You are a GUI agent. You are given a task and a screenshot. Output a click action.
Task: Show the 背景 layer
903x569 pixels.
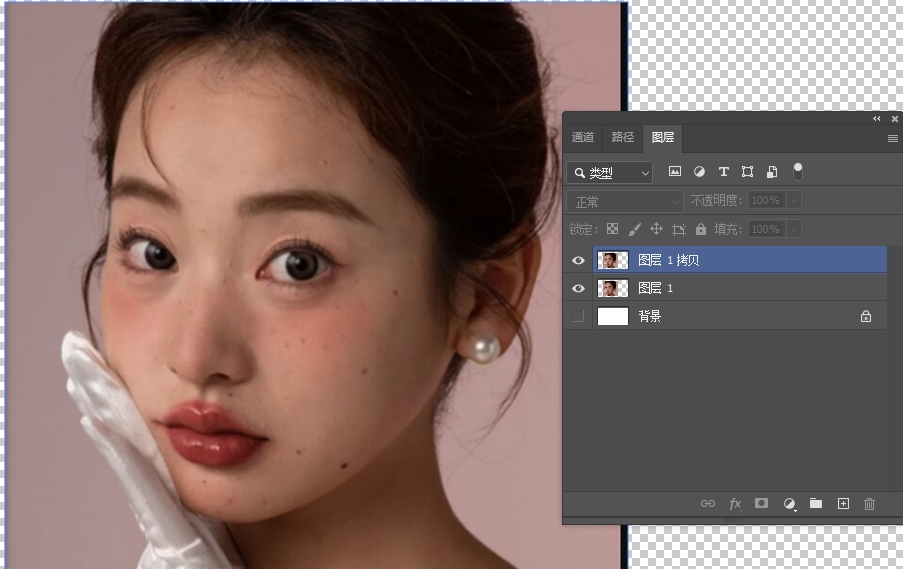point(578,316)
